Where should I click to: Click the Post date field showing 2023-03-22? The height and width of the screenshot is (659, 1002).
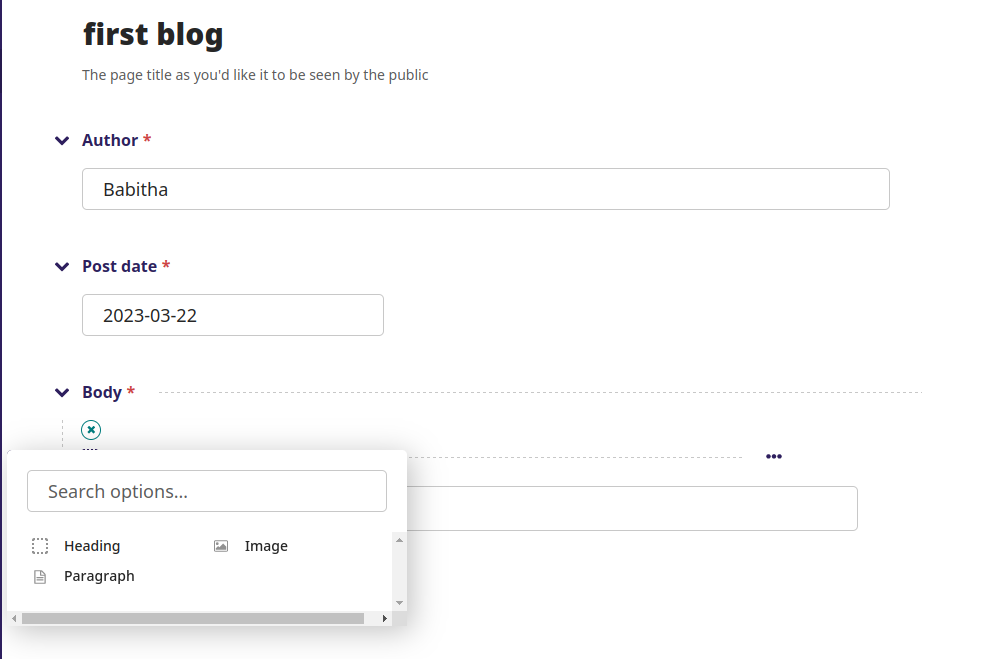(x=232, y=315)
